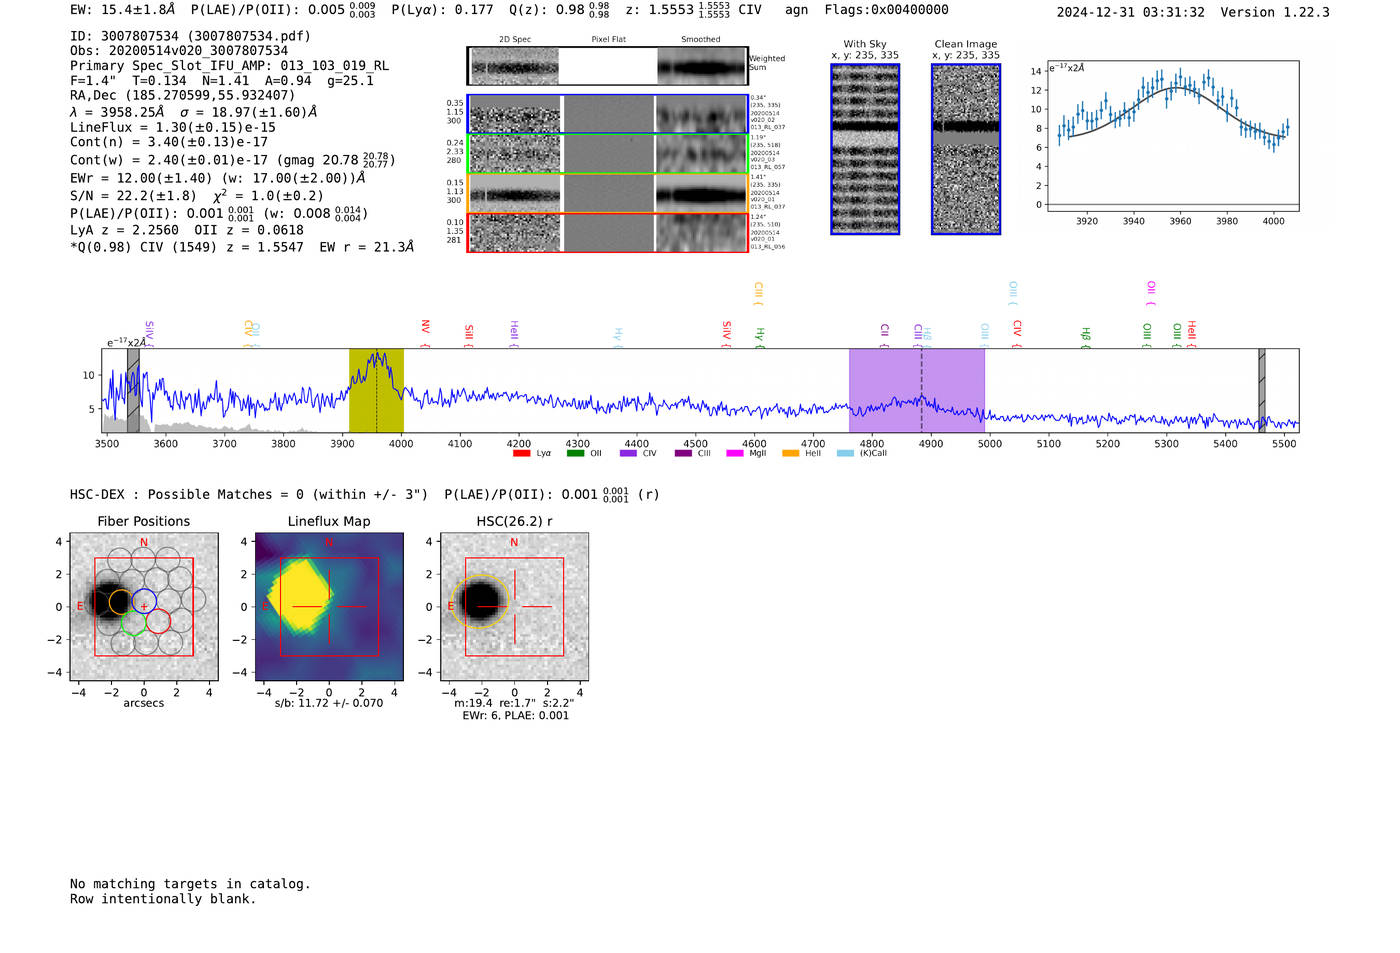Open the HSC(26.2) r image panel
1400x953 pixels.
tap(514, 607)
